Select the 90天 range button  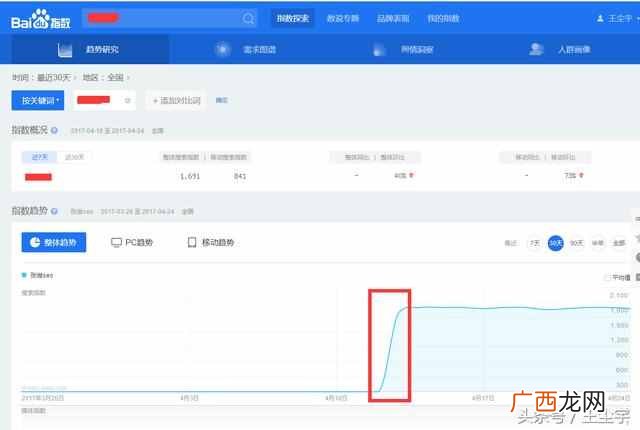click(576, 243)
